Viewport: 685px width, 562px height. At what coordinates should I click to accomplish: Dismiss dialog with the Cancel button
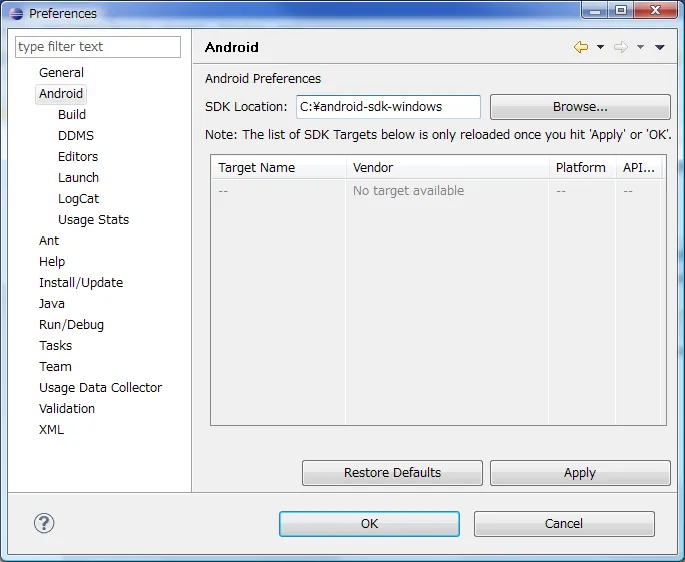pos(564,524)
